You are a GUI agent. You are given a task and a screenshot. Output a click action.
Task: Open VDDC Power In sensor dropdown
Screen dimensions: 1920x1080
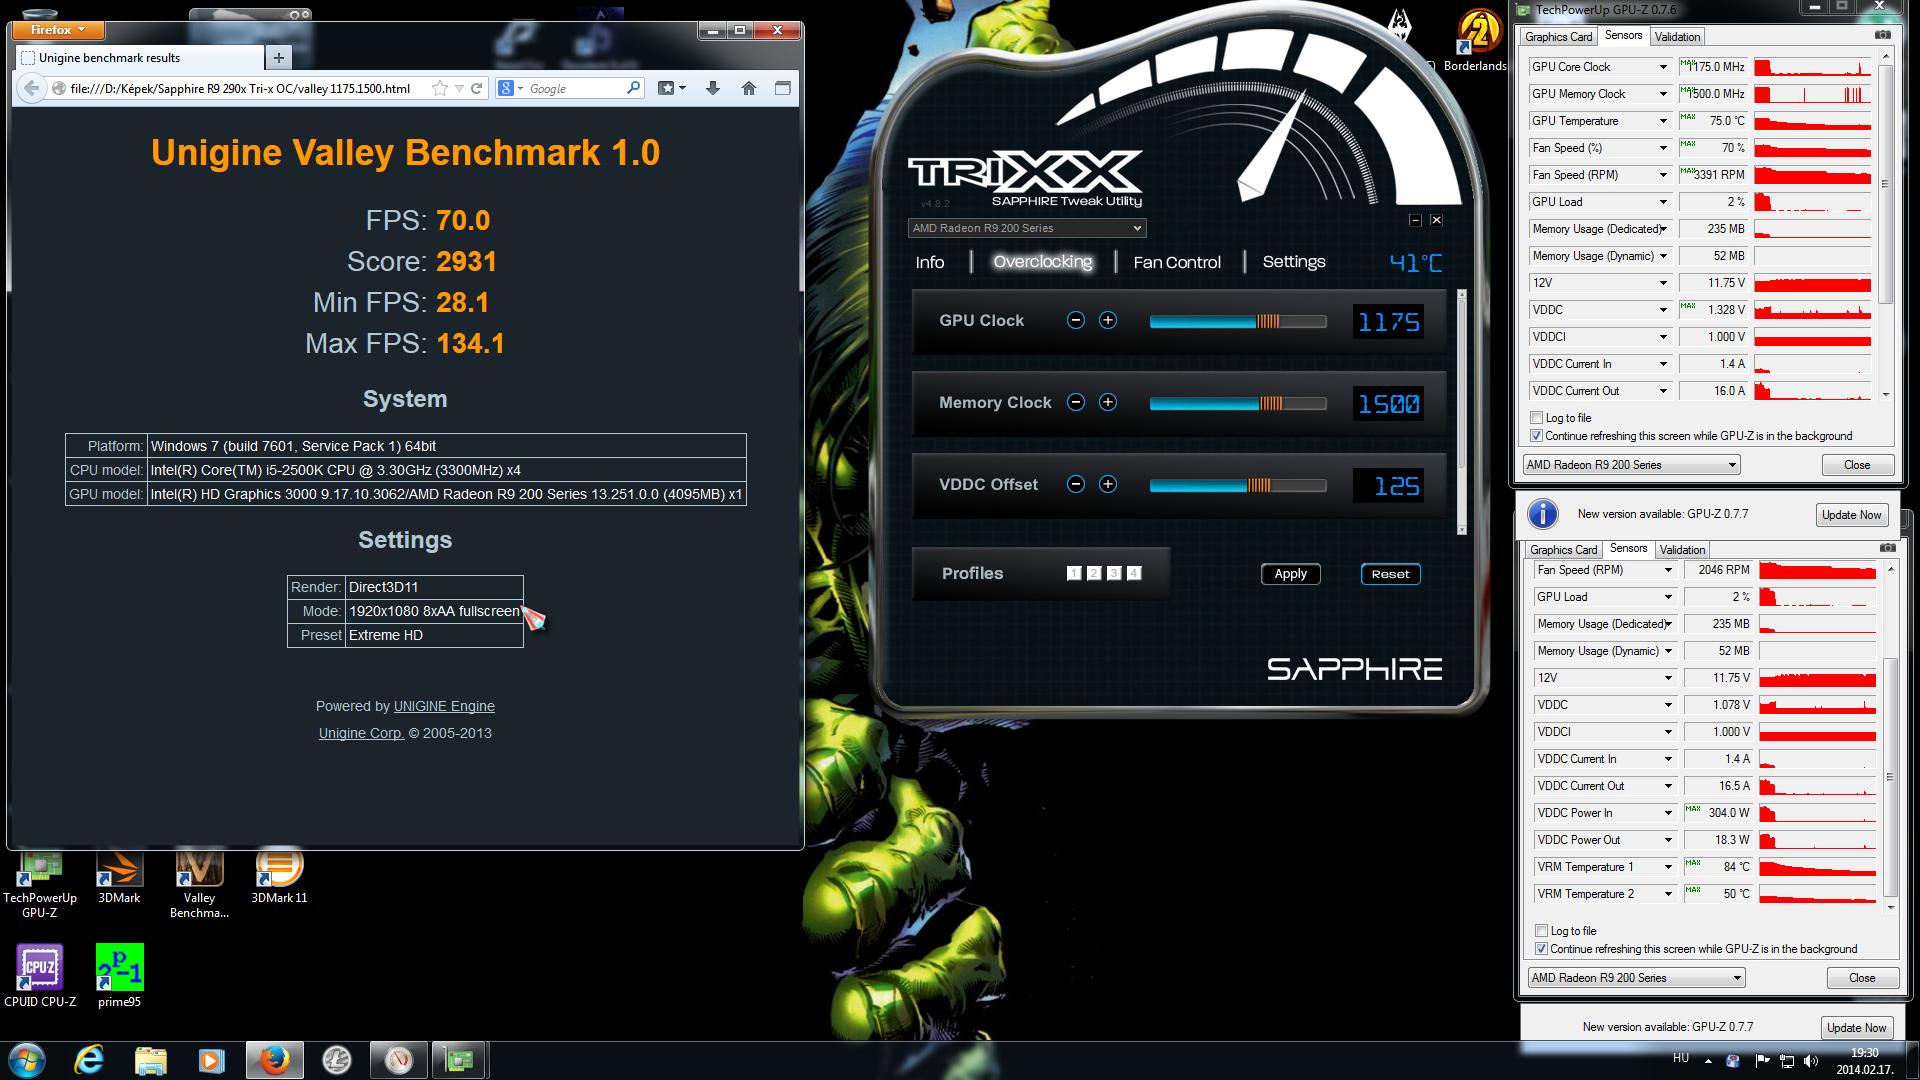pyautogui.click(x=1668, y=813)
